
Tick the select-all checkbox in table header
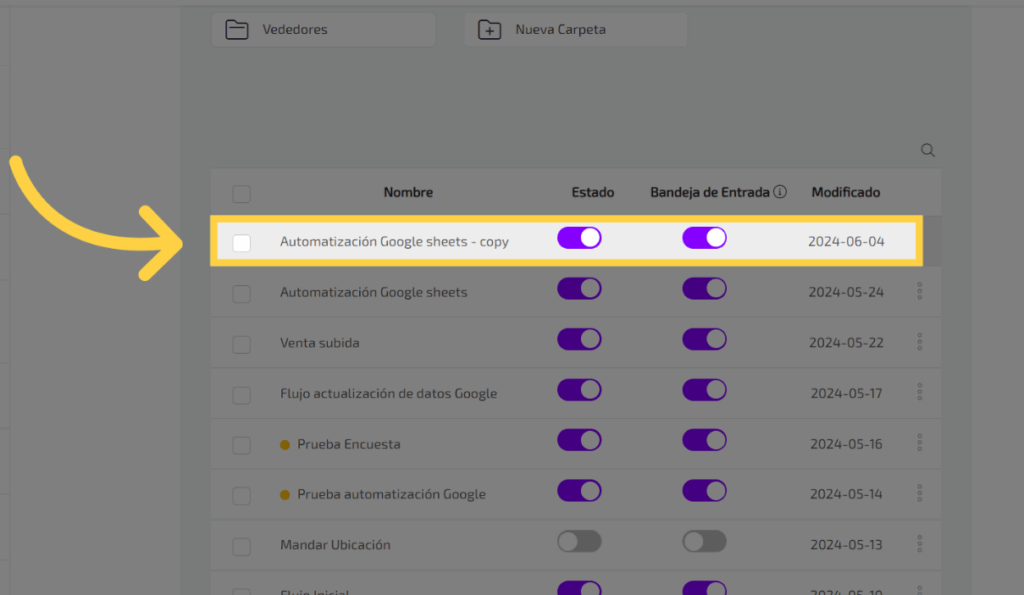(x=242, y=193)
